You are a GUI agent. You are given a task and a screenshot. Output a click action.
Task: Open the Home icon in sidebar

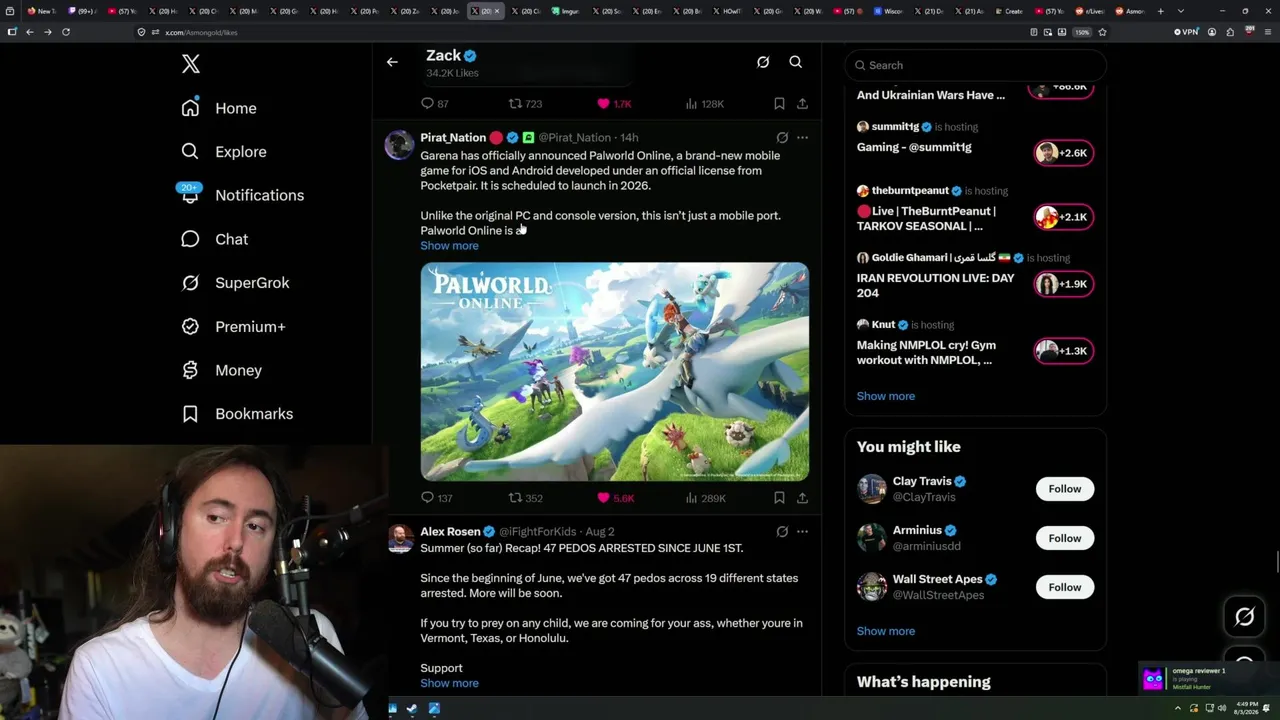click(x=190, y=108)
